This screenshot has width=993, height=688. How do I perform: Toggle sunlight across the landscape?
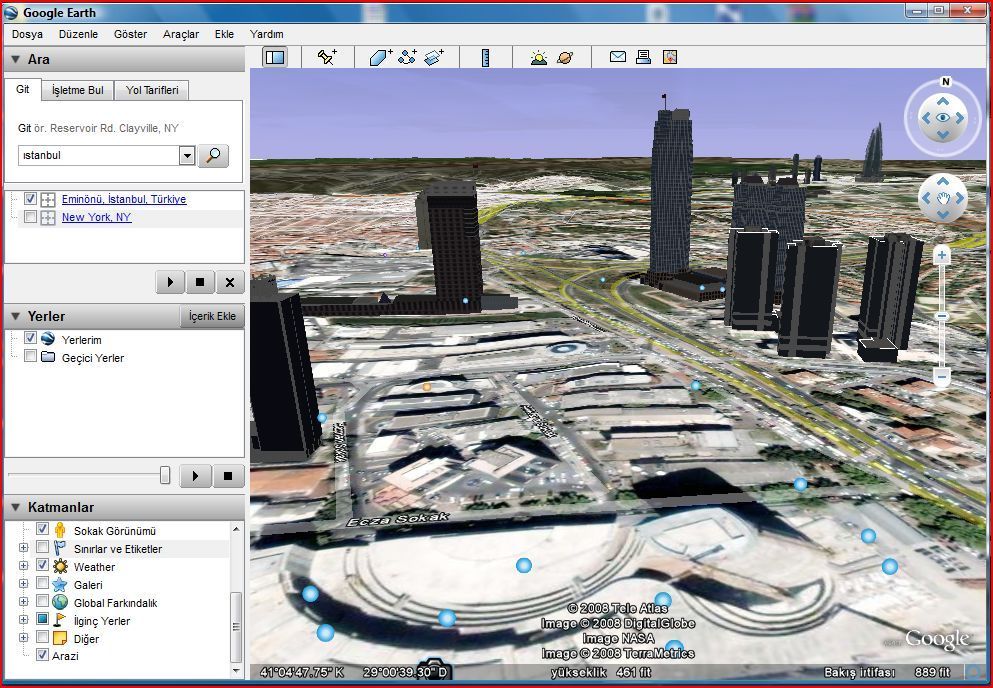[x=539, y=58]
